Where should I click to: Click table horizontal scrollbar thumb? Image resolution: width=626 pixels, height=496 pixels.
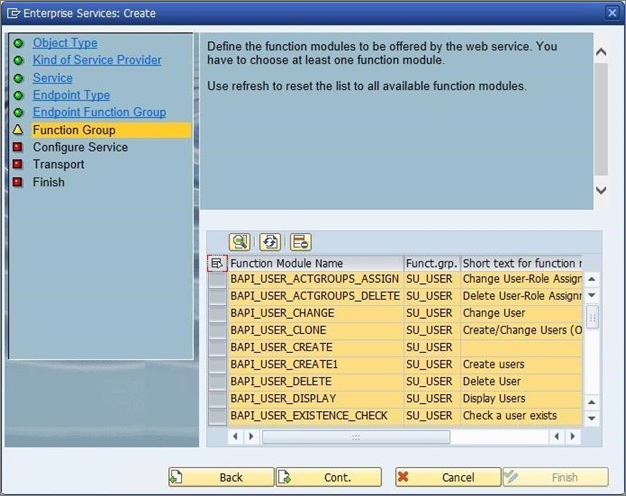tap(356, 437)
